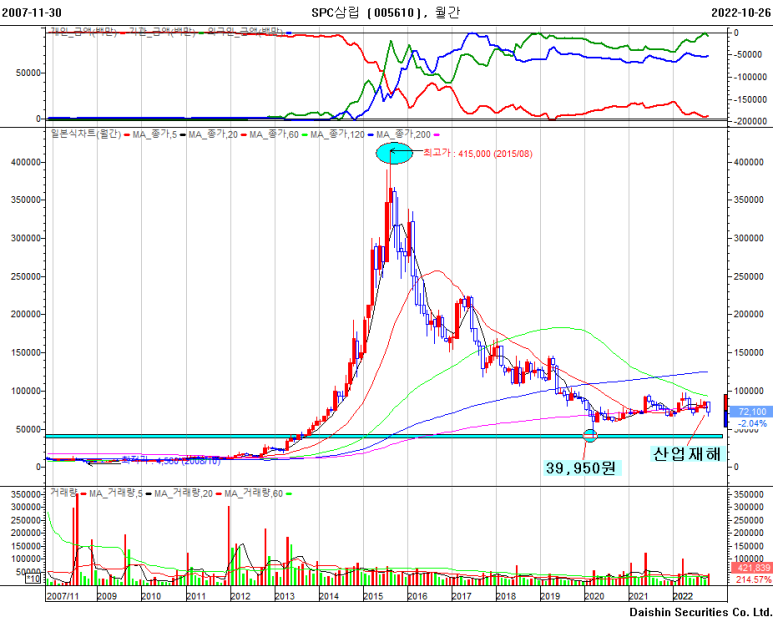This screenshot has height=622, width=773.
Task: Click 250000 on the left price axis
Action: click(x=26, y=276)
